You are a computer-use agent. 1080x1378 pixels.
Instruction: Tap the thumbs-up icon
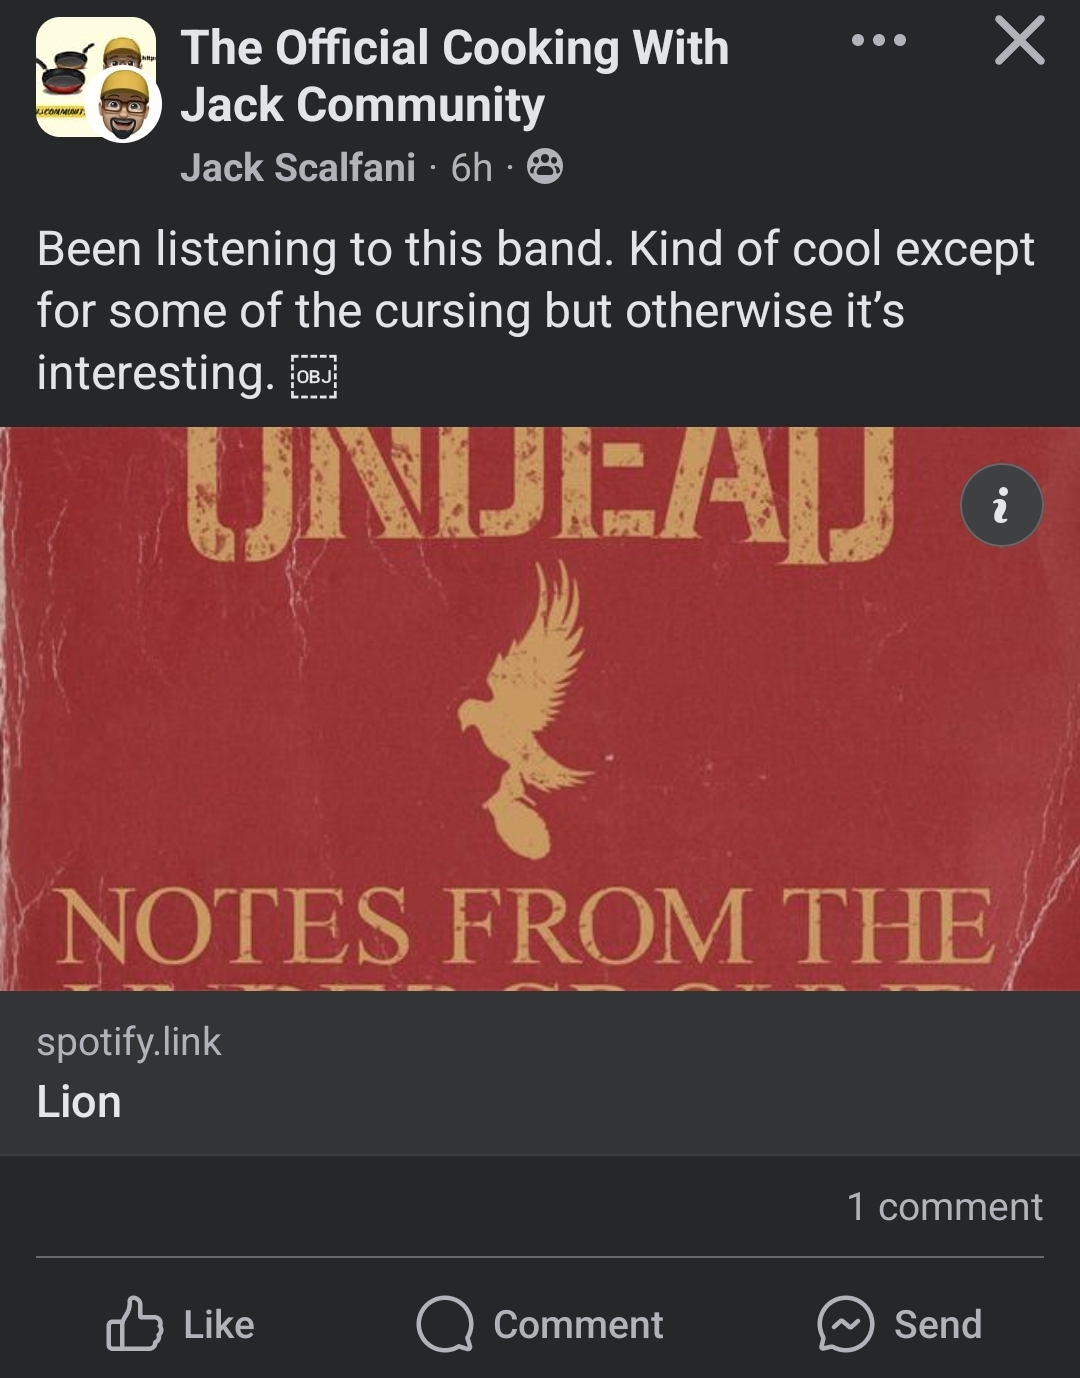[x=134, y=1324]
